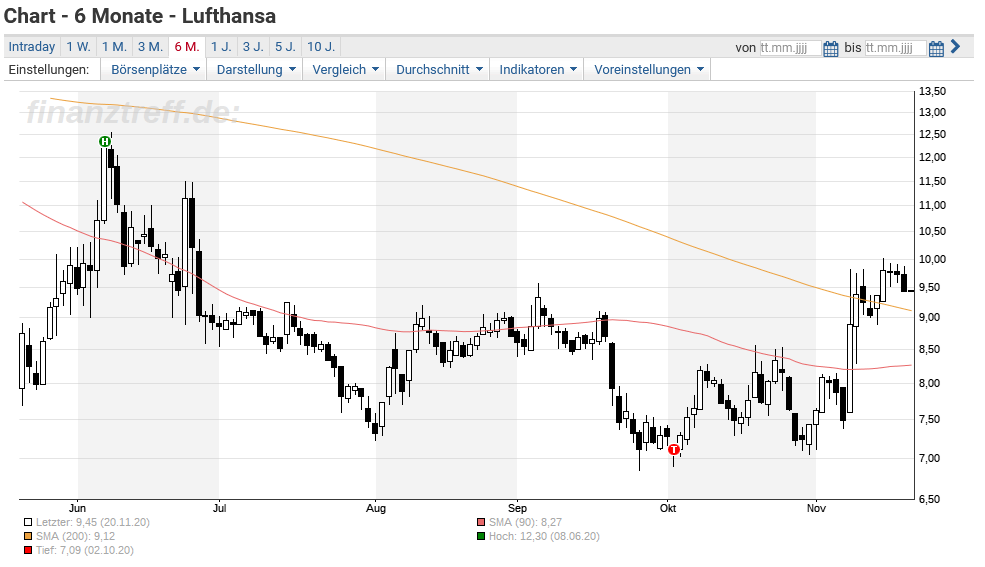Click the 6,50 y-axis price label
Viewport: 985px width, 567px height.
(932, 499)
